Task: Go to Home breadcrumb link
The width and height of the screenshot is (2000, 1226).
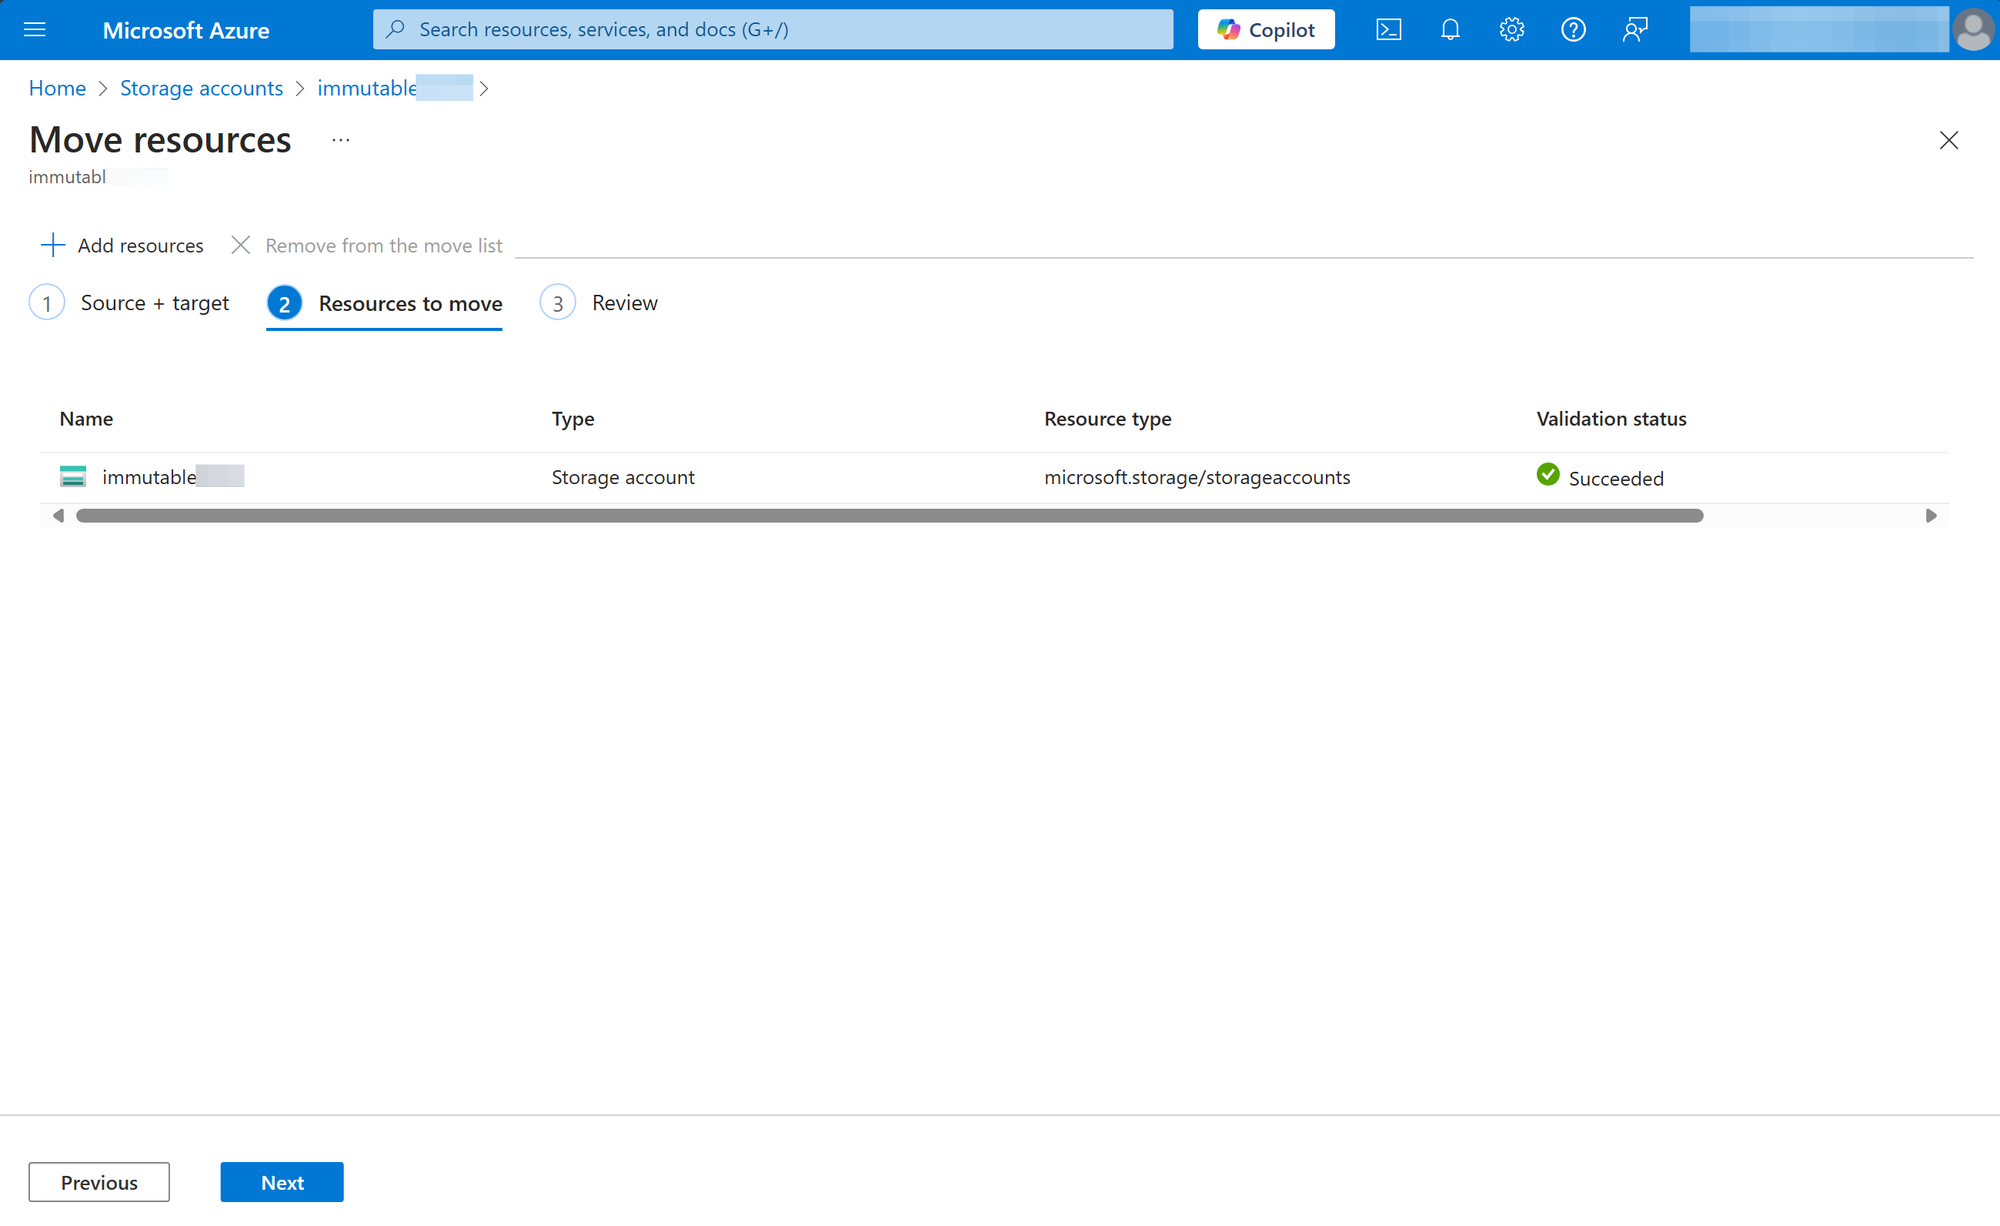Action: pyautogui.click(x=57, y=88)
